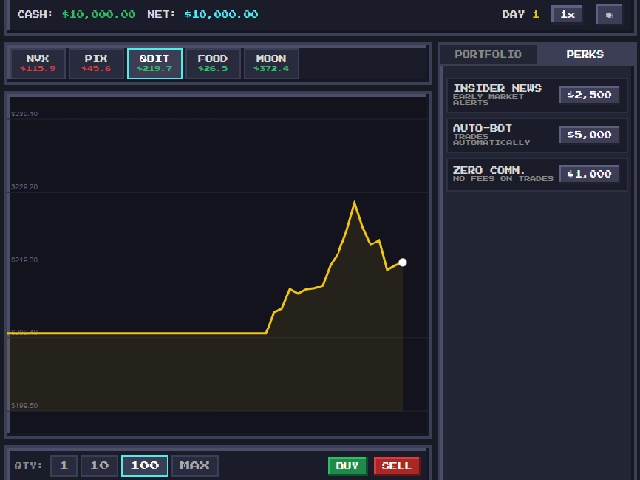Viewport: 640px width, 480px height.
Task: Select the PIX stock ticker
Action: pos(96,63)
